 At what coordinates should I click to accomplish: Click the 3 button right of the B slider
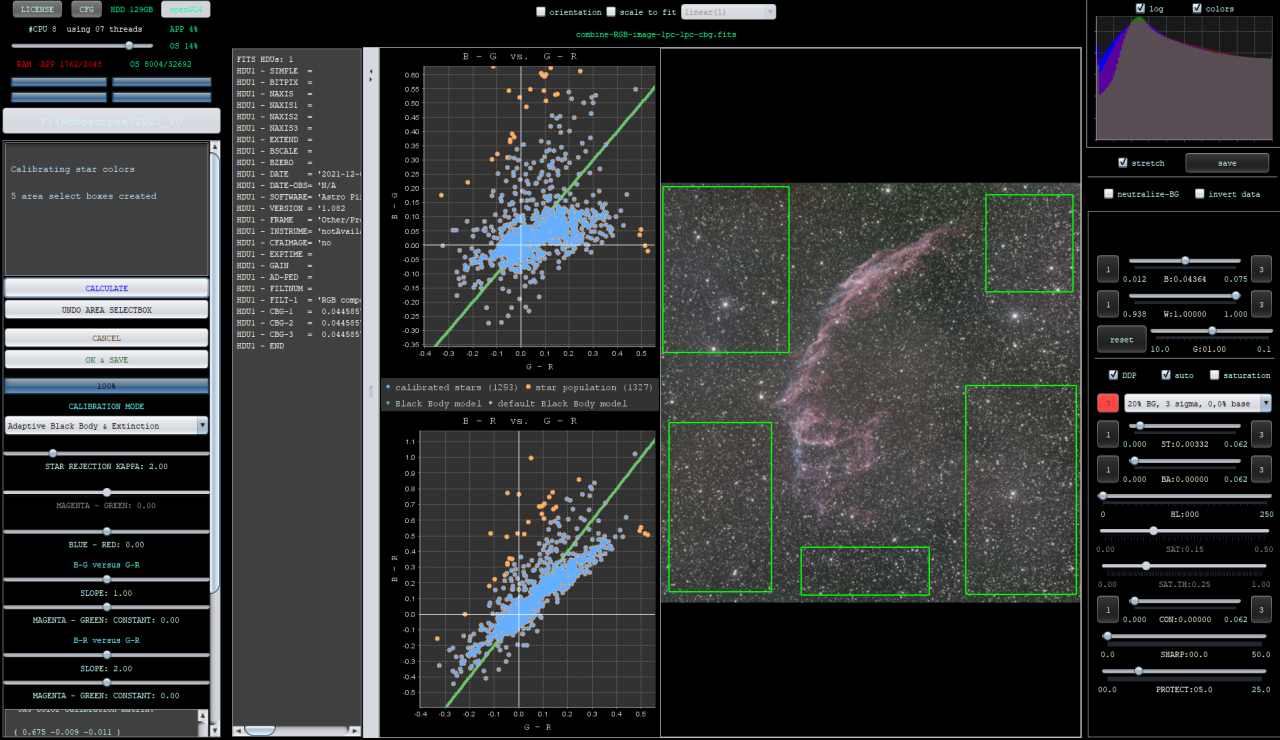1262,269
